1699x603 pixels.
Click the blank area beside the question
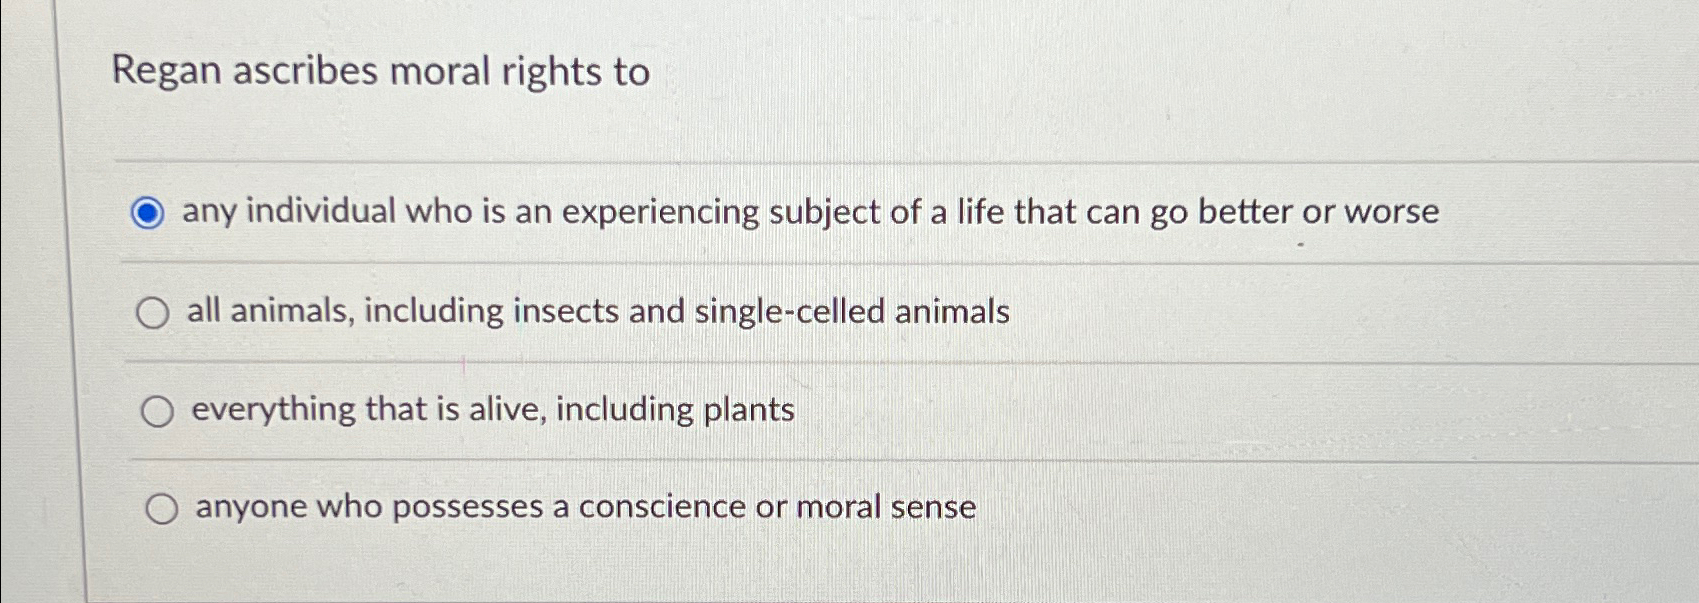[1200, 72]
